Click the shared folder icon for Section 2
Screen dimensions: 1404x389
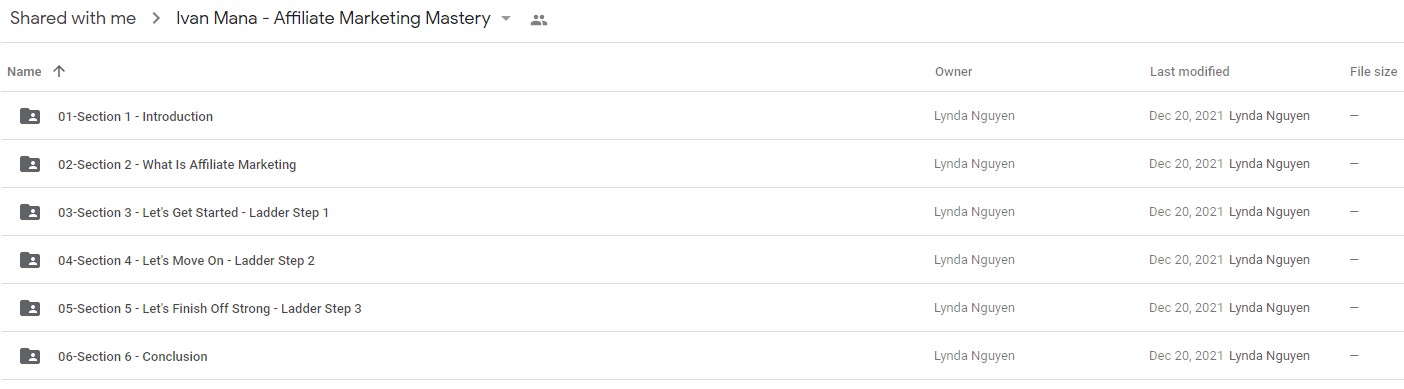(30, 164)
